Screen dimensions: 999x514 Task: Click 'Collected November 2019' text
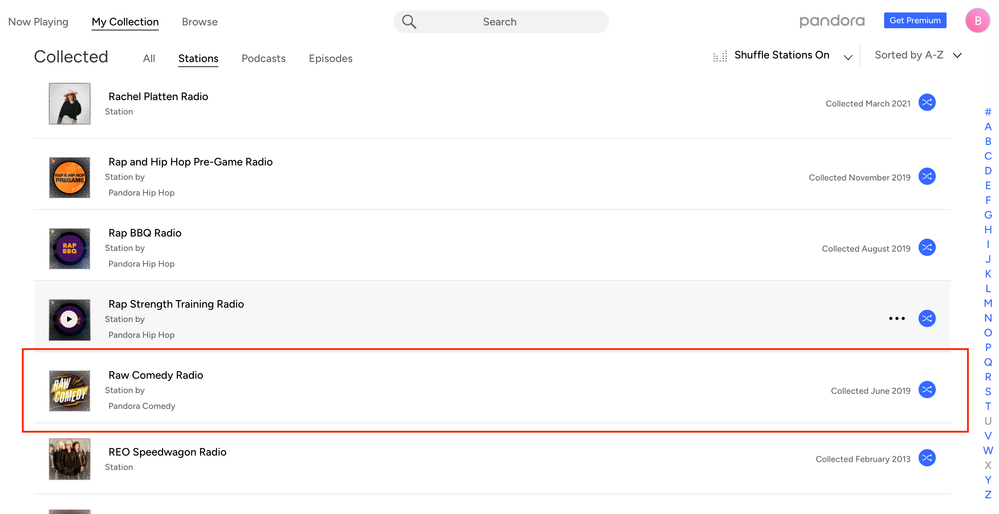pyautogui.click(x=859, y=178)
